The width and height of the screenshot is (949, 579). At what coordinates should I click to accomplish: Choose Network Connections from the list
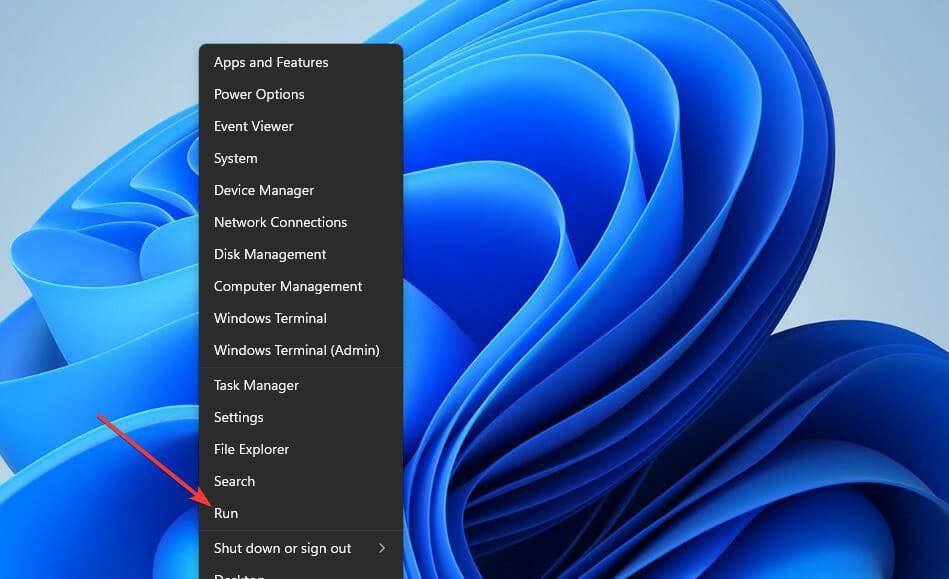point(280,222)
